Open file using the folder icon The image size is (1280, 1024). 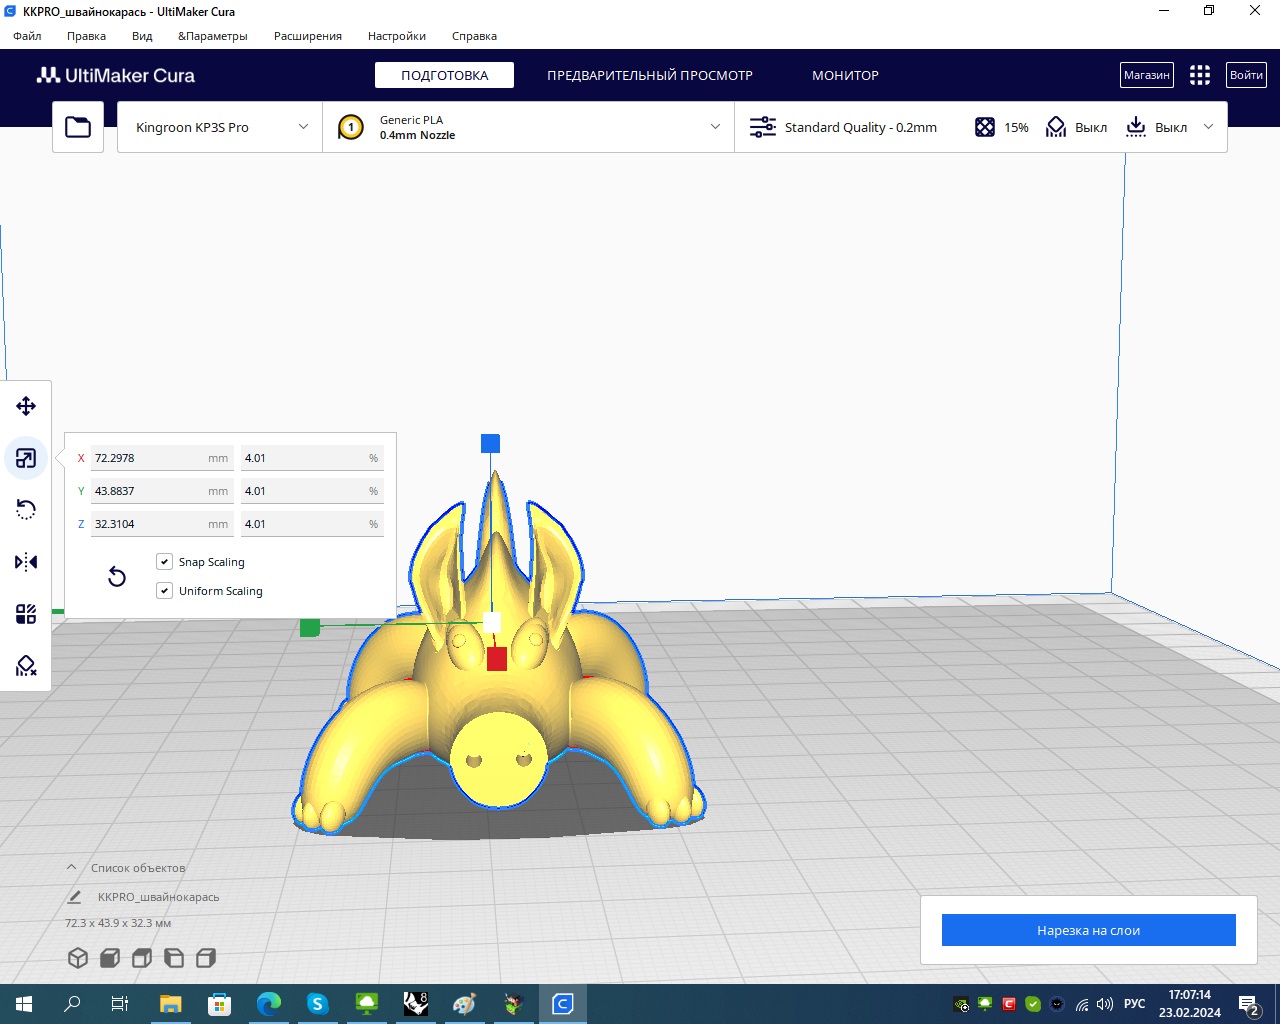pos(78,127)
